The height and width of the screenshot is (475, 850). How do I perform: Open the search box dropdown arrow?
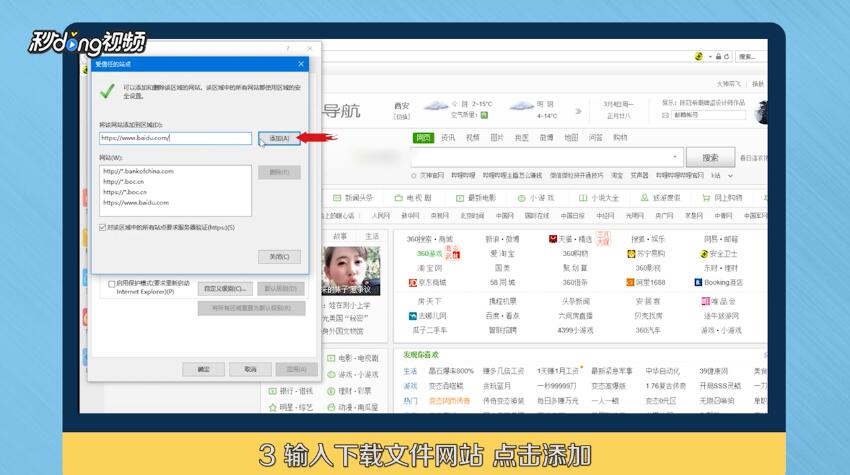(x=675, y=157)
